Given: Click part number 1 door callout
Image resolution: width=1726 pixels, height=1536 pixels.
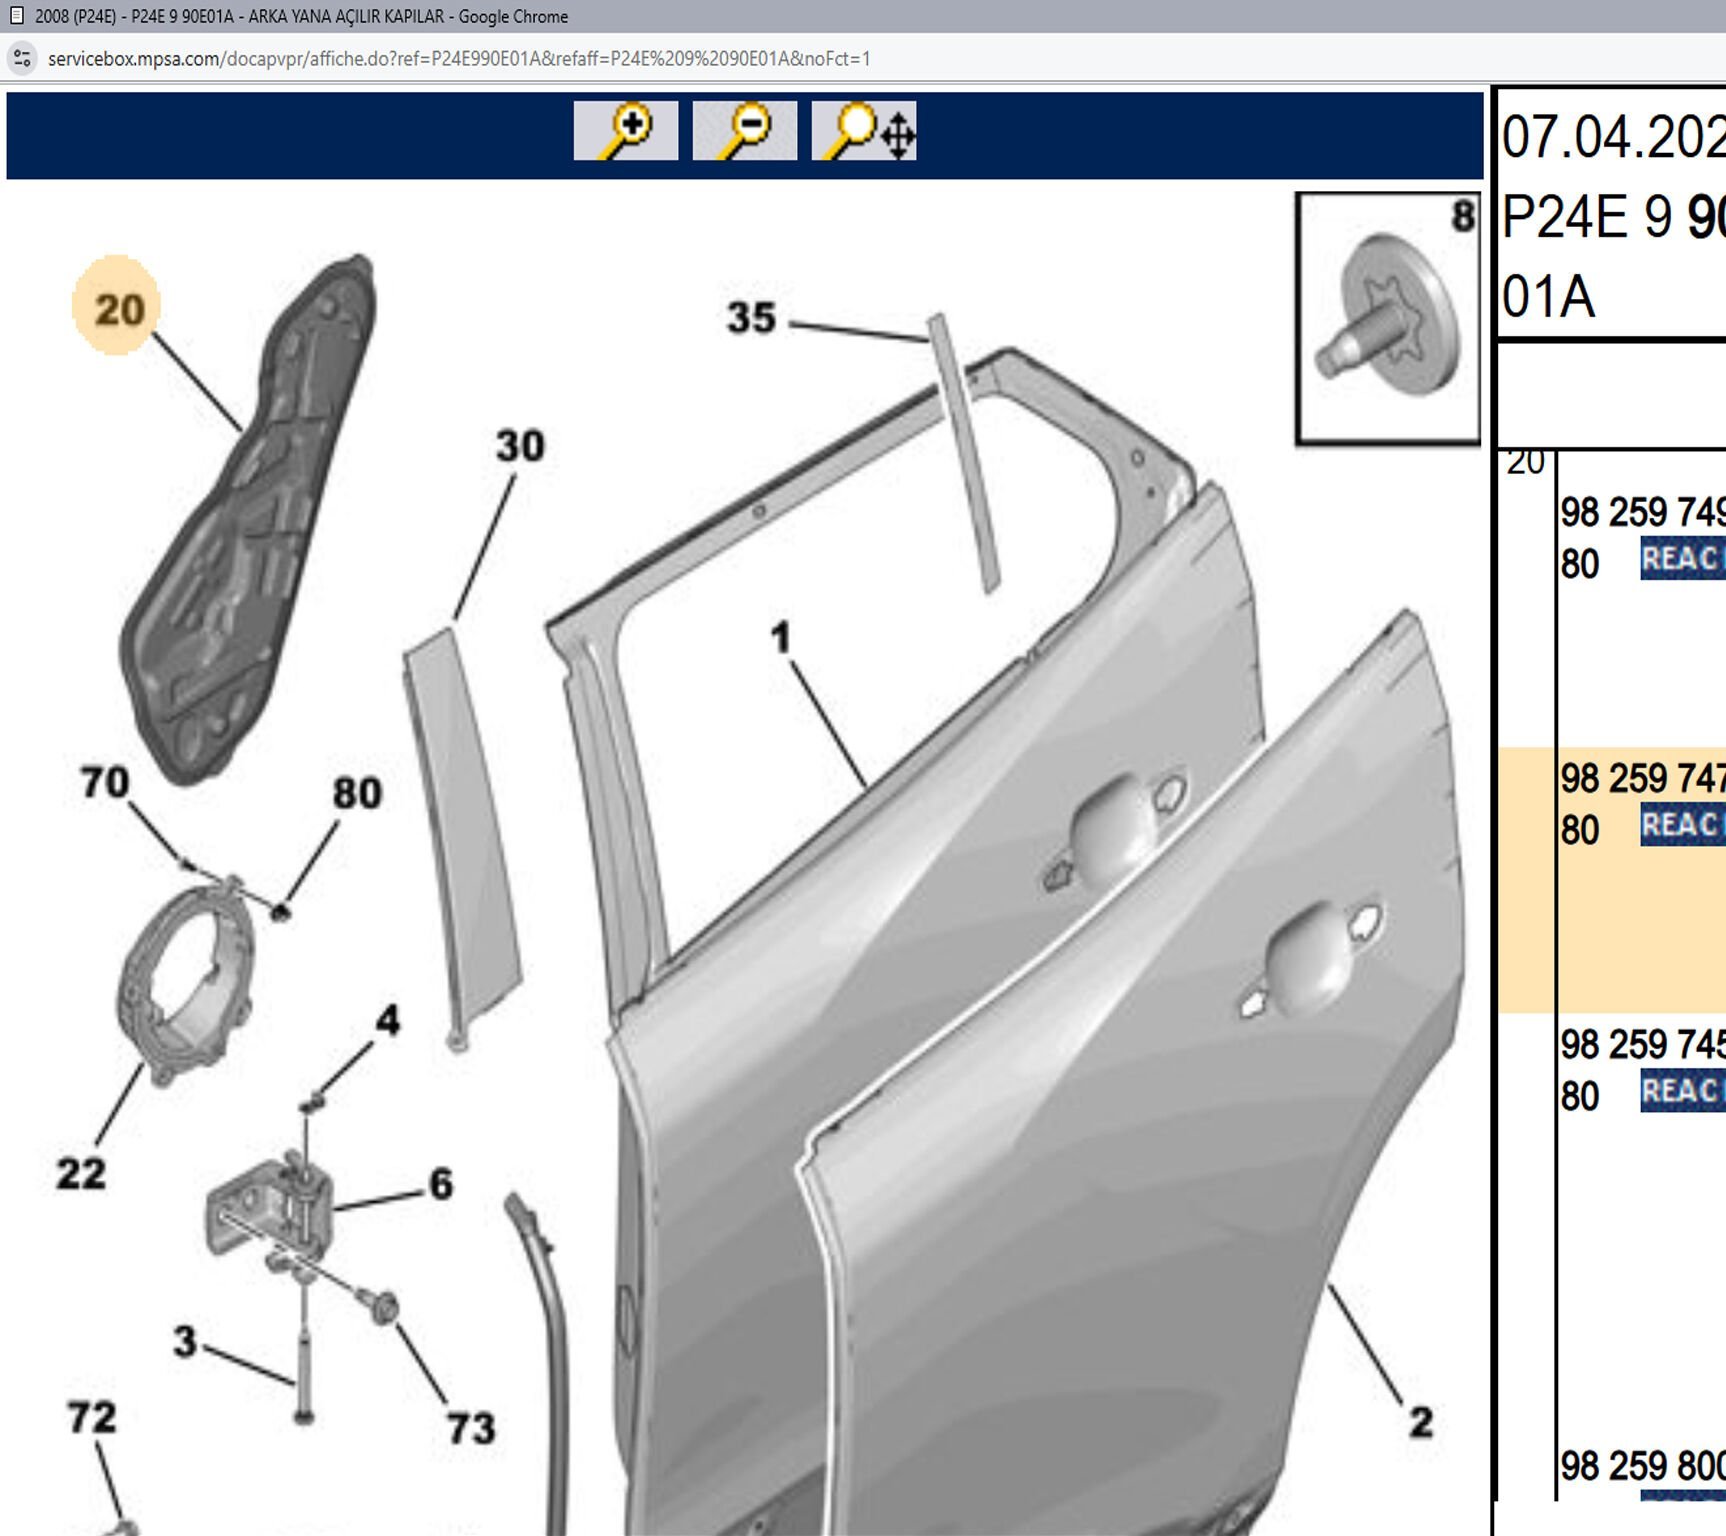Looking at the screenshot, I should pyautogui.click(x=781, y=638).
